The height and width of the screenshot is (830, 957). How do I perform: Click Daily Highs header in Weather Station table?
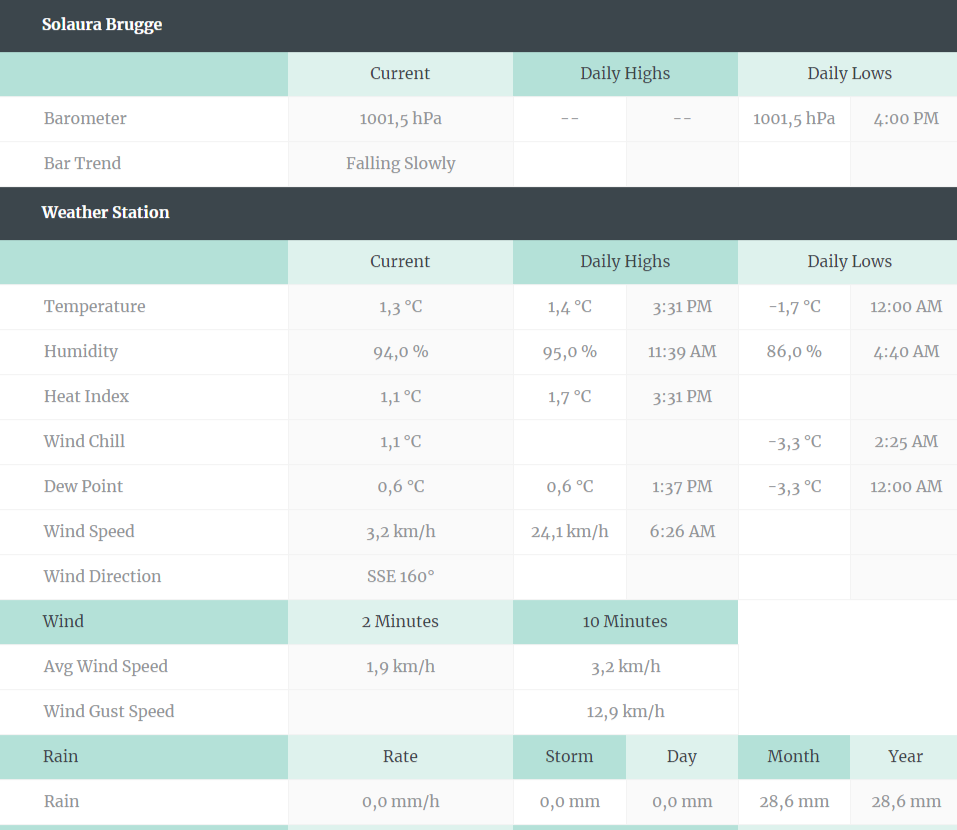(x=625, y=262)
